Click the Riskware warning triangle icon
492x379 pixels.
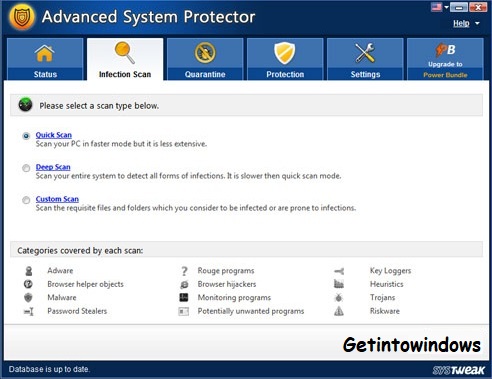[339, 311]
